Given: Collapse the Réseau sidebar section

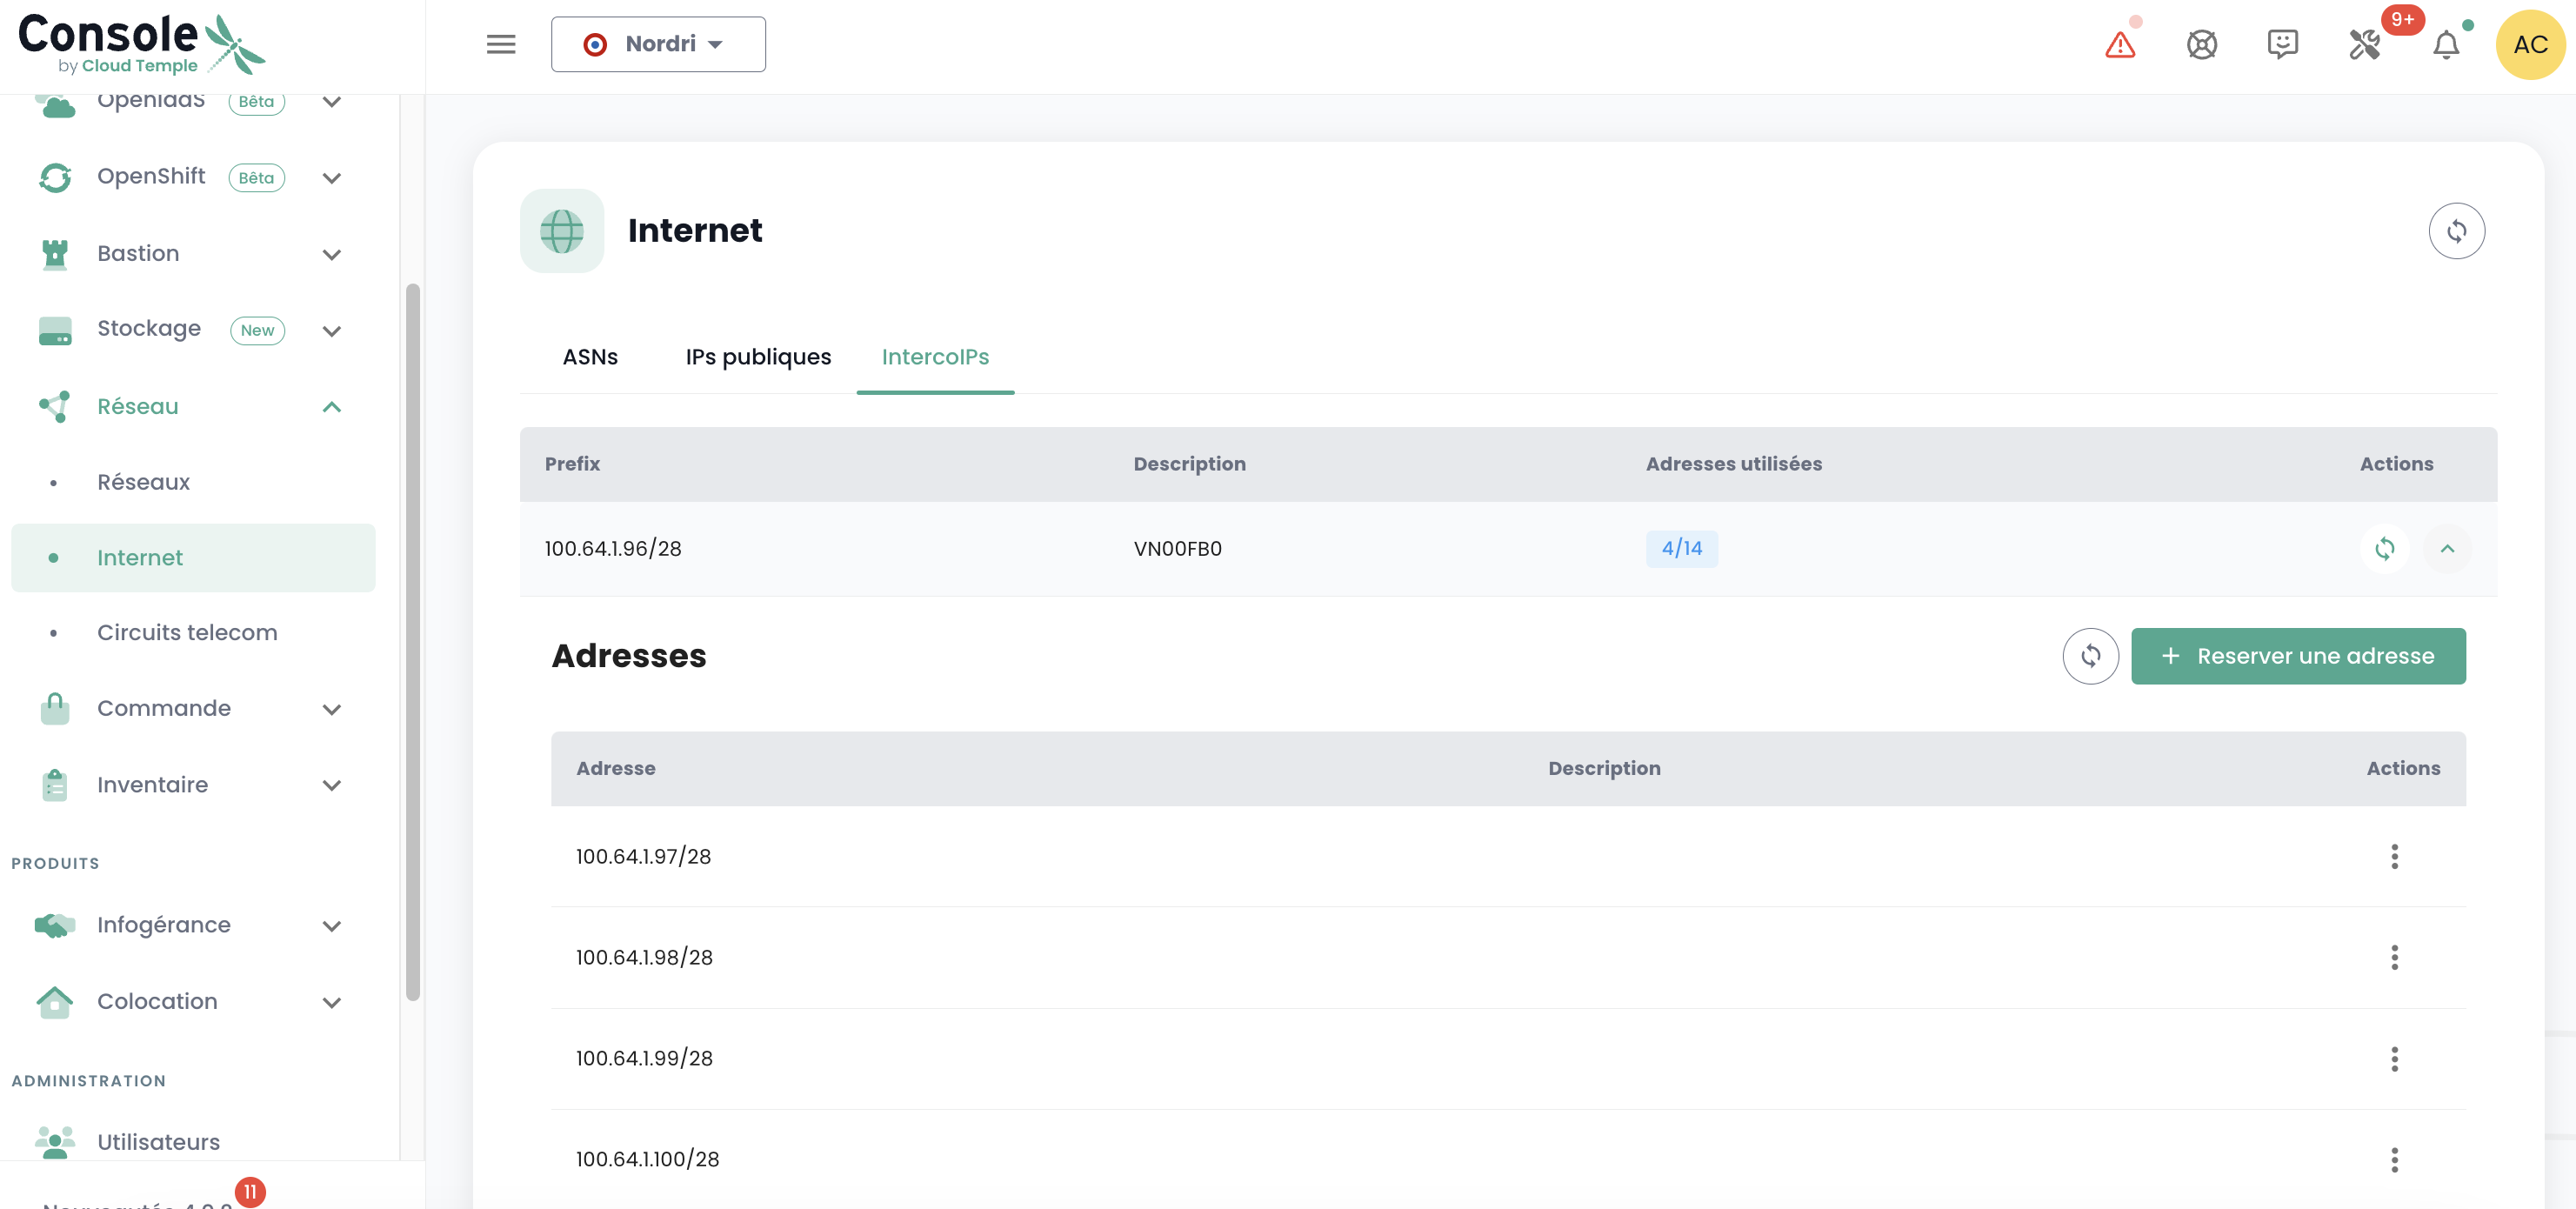Looking at the screenshot, I should coord(332,407).
